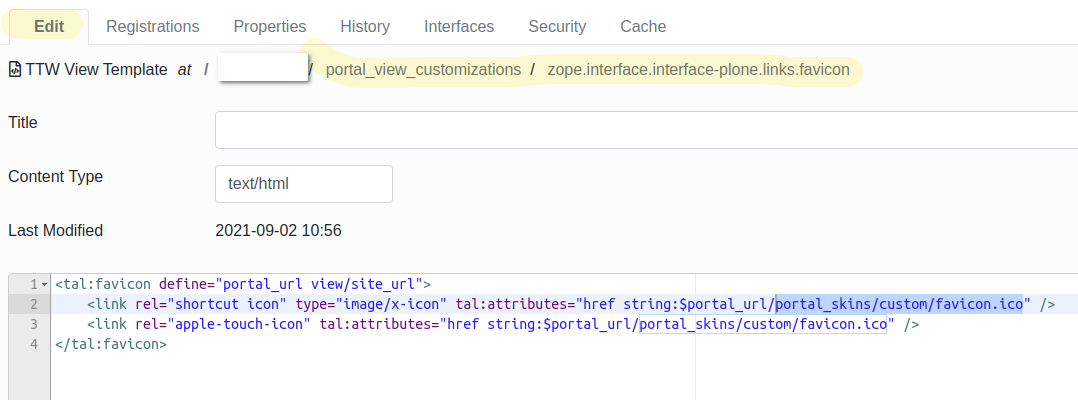Image resolution: width=1078 pixels, height=400 pixels.
Task: Go to the Properties tab
Action: tap(270, 27)
